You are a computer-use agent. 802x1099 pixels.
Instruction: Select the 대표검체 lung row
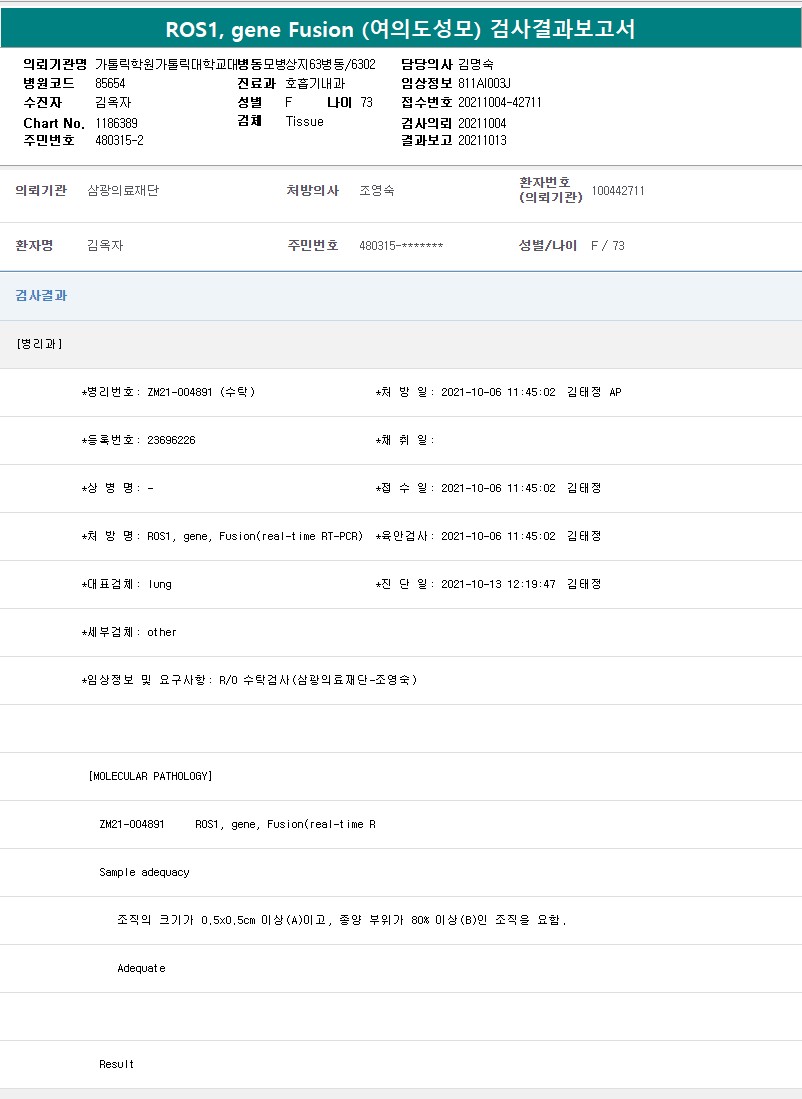click(126, 584)
